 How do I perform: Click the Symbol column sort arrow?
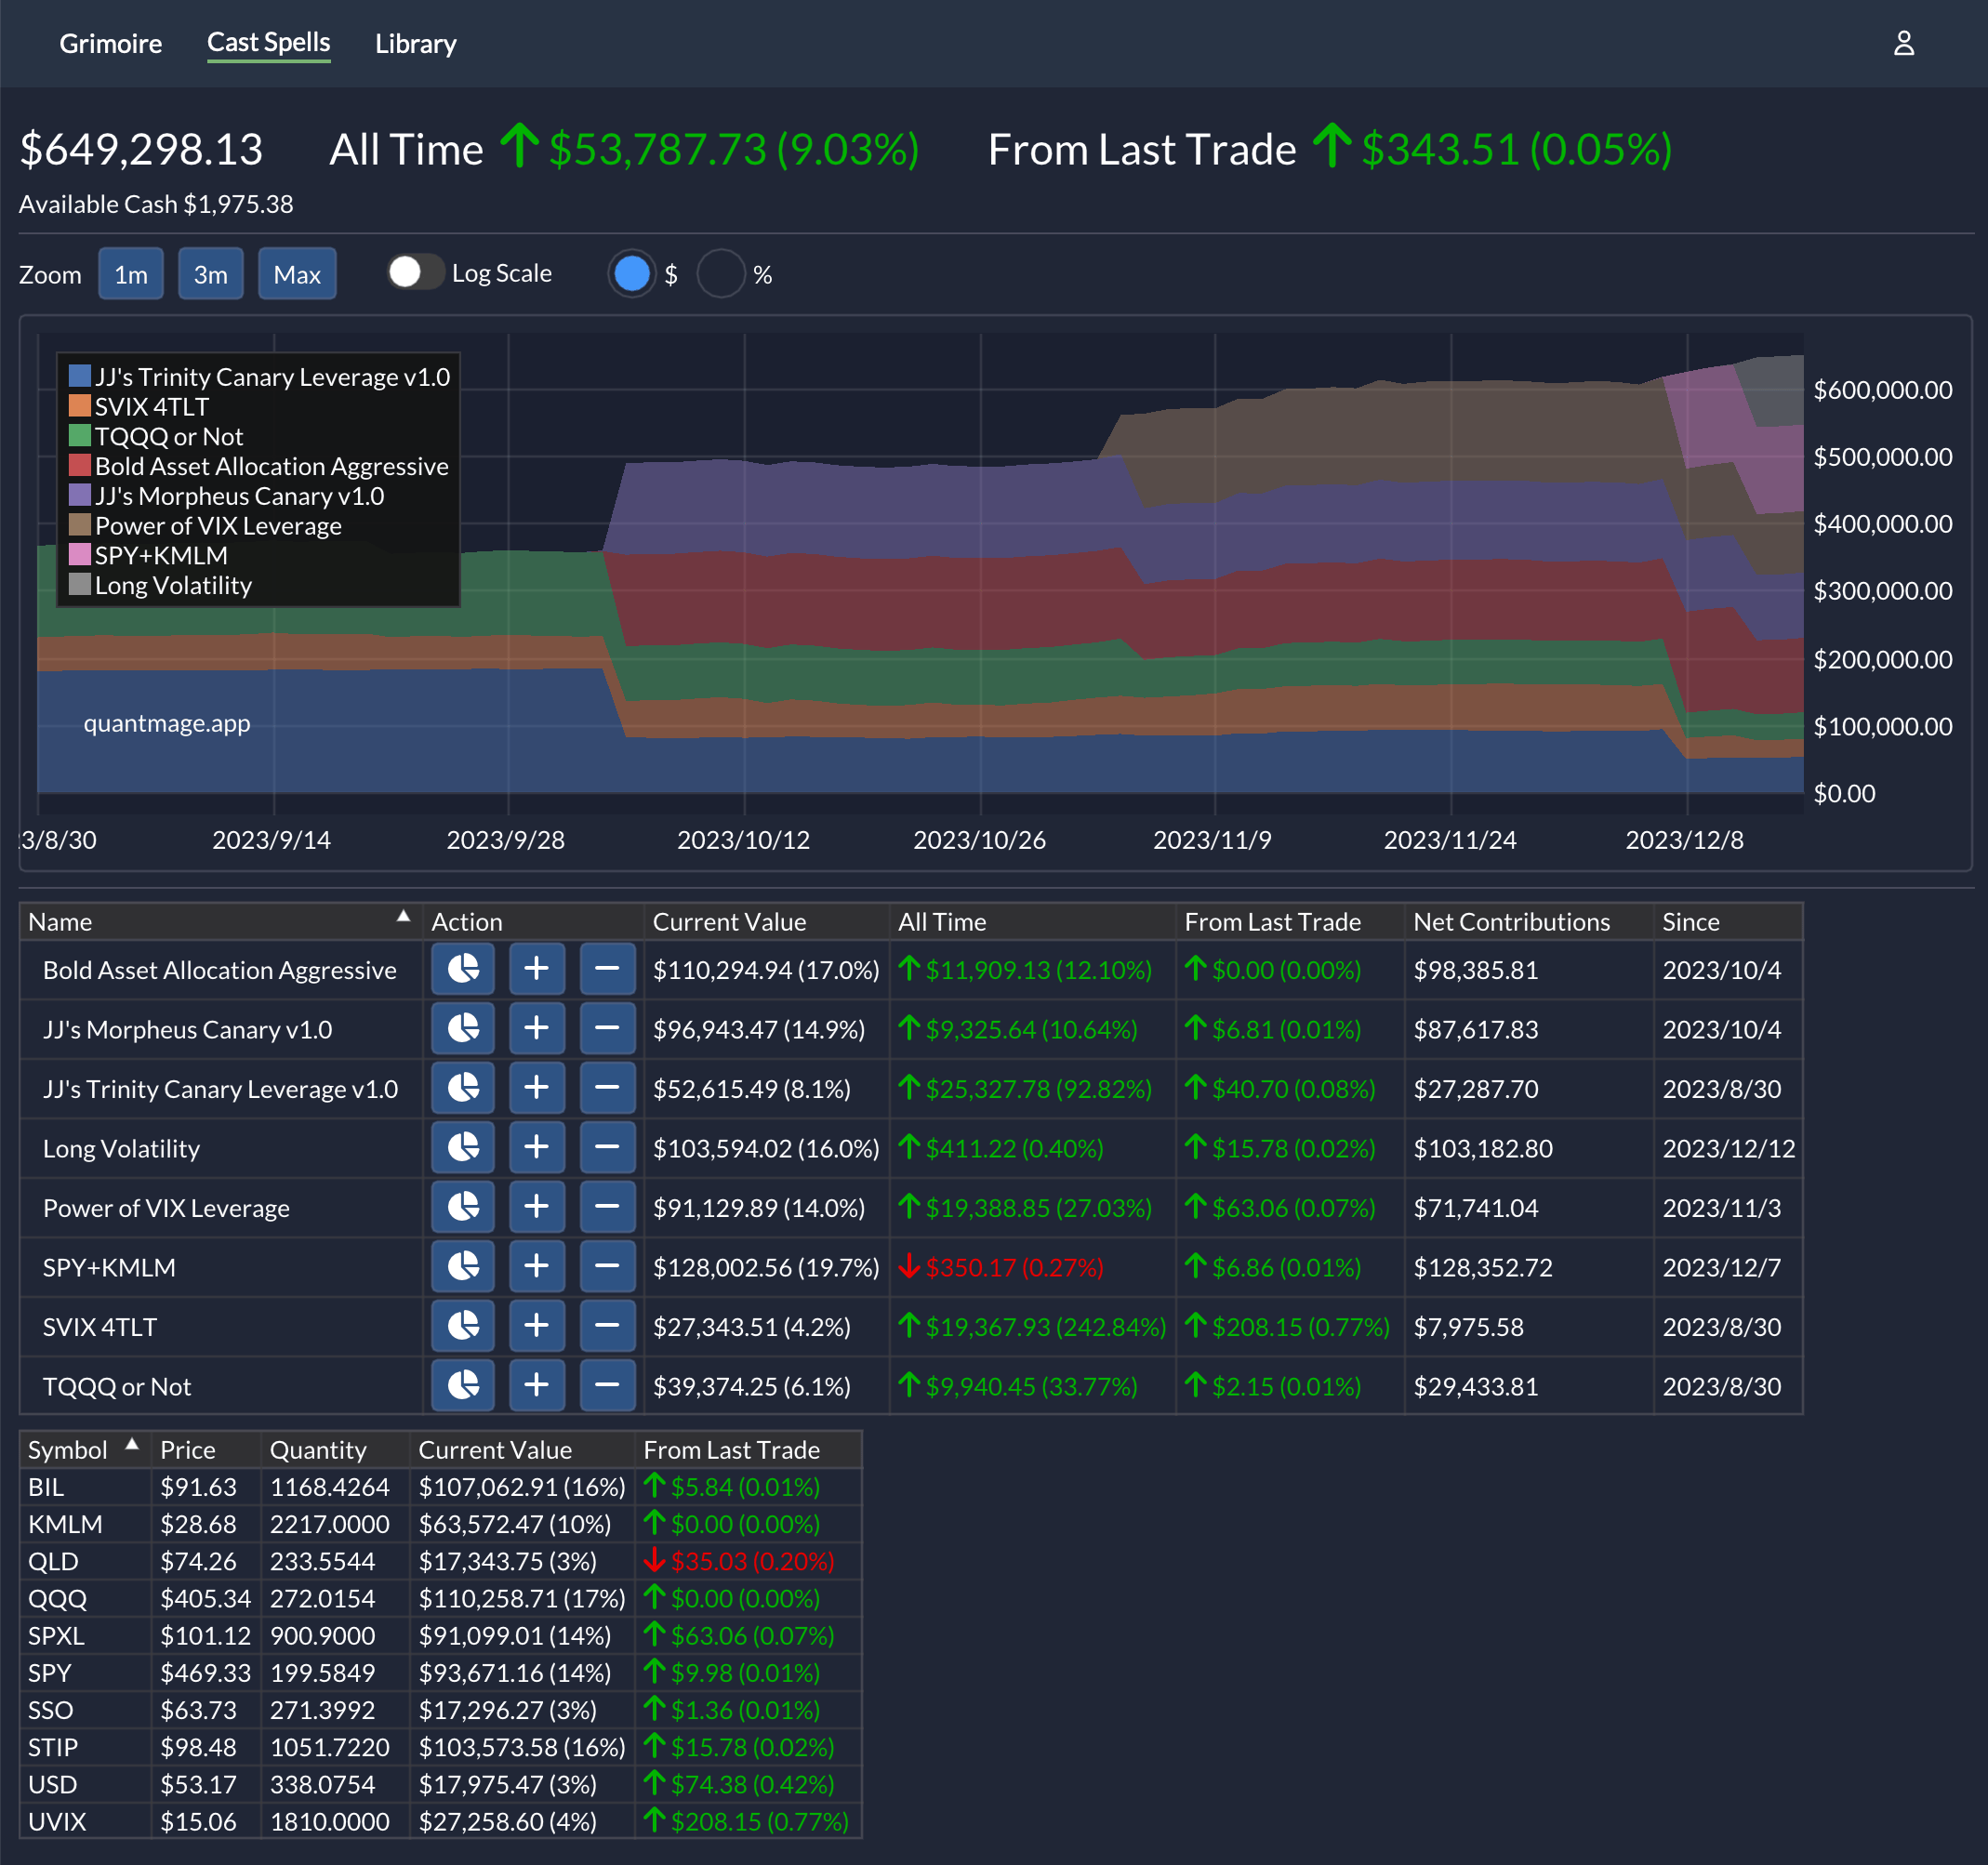(x=131, y=1444)
